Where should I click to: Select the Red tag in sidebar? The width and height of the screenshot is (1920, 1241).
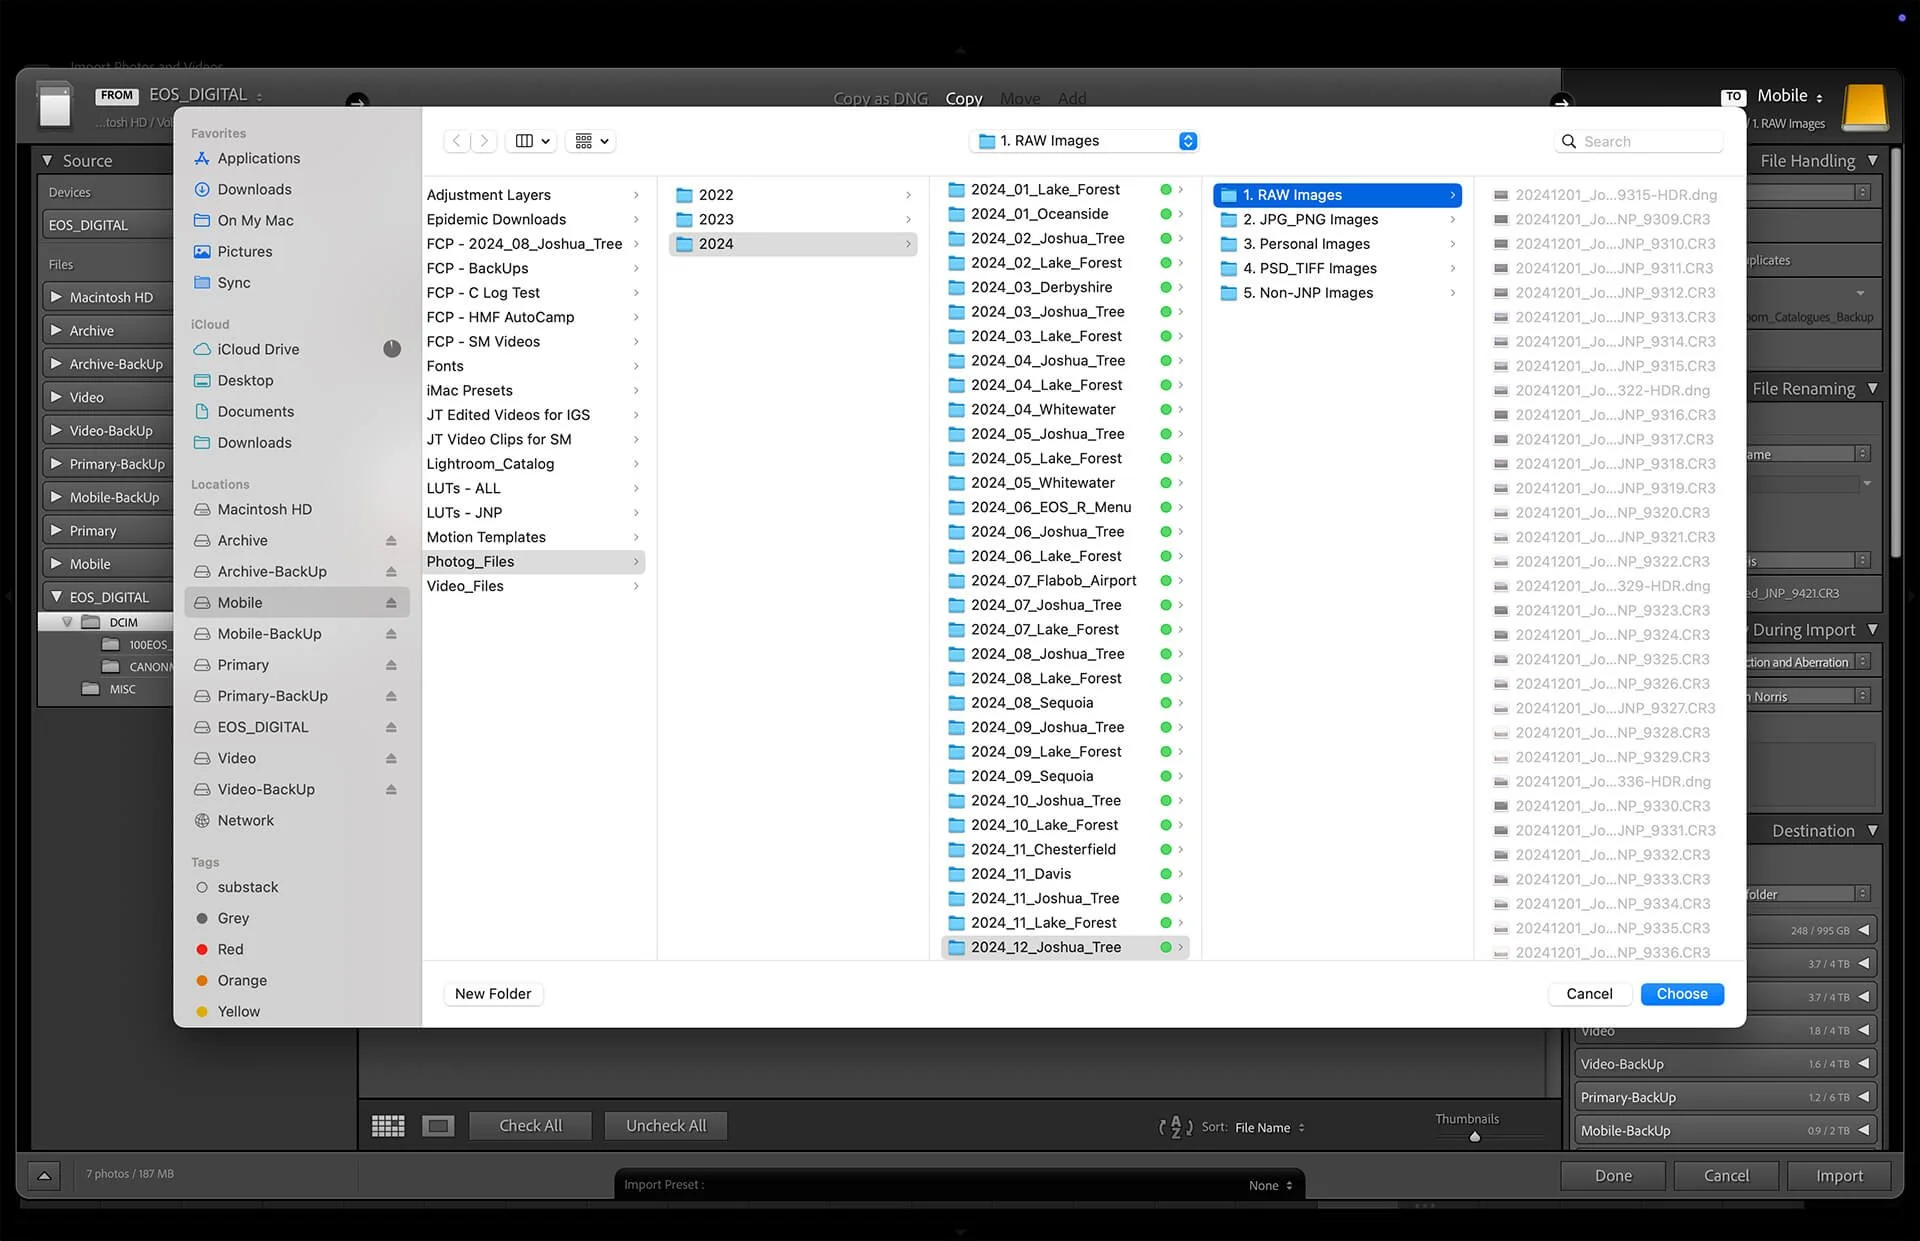tap(230, 949)
